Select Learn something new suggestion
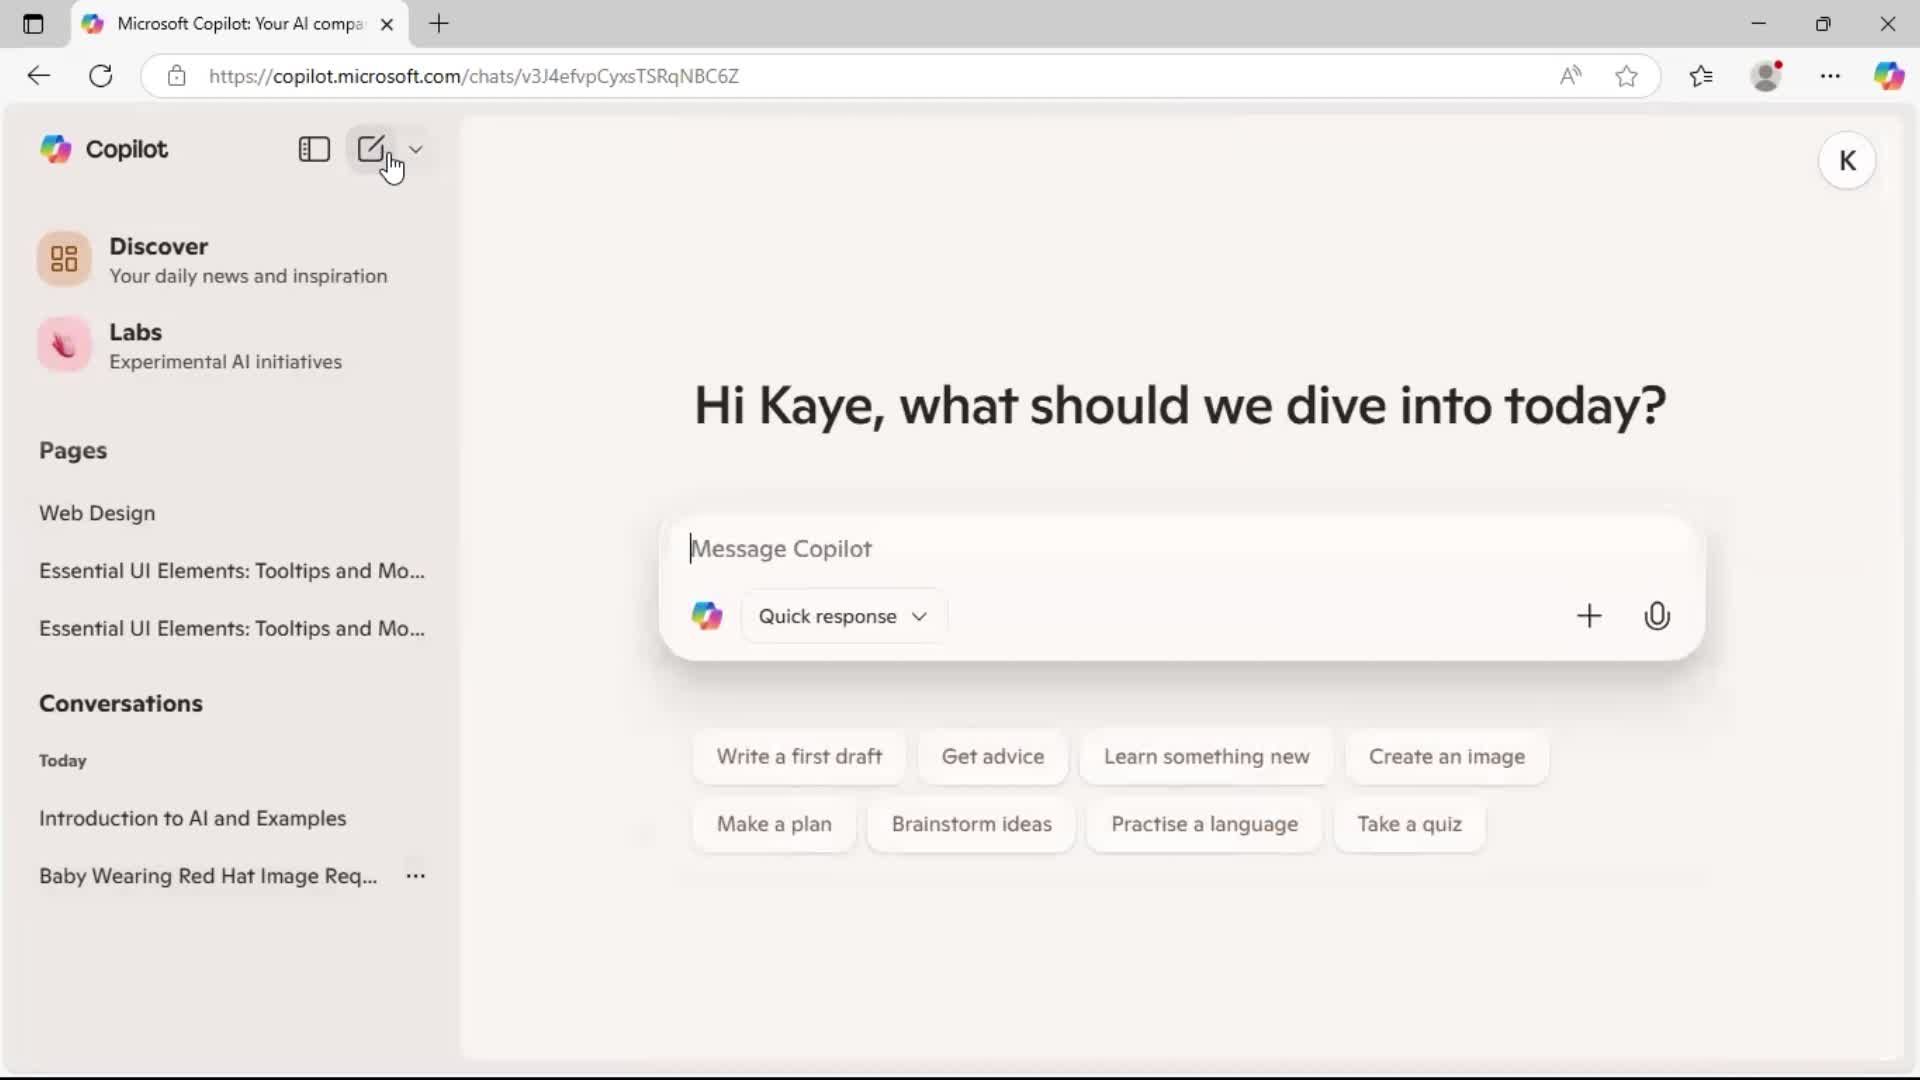Screen dimensions: 1920x1080 1206,757
